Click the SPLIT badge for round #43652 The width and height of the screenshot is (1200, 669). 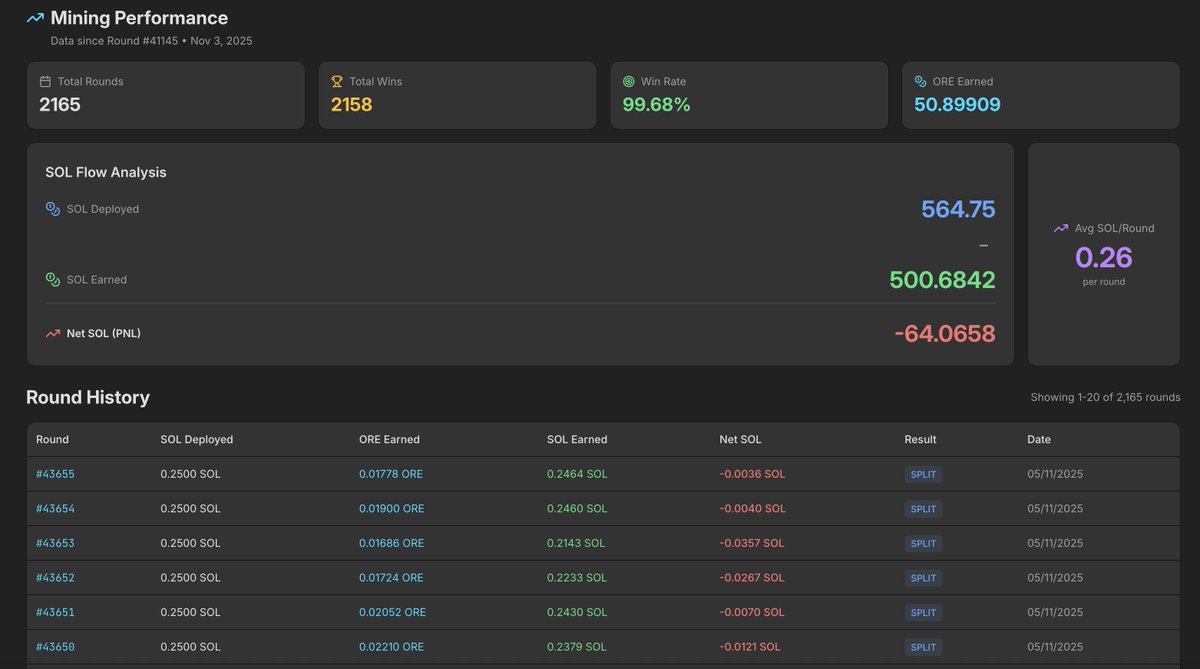tap(923, 578)
